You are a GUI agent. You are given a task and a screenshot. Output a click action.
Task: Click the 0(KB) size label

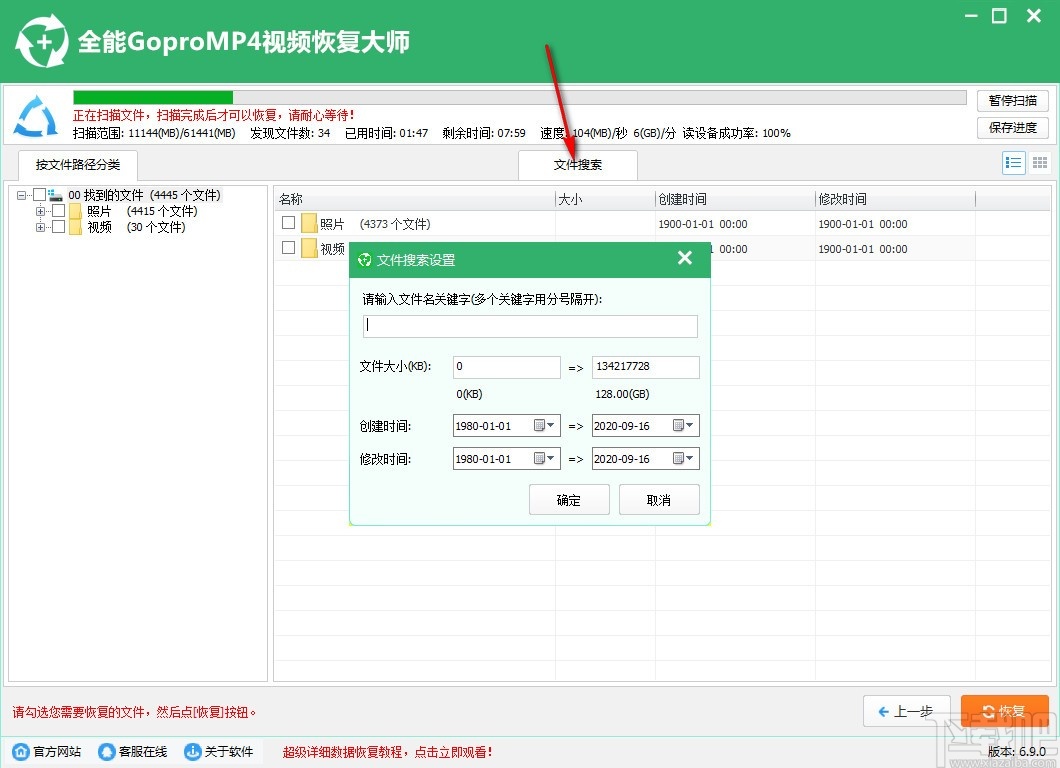[x=469, y=393]
